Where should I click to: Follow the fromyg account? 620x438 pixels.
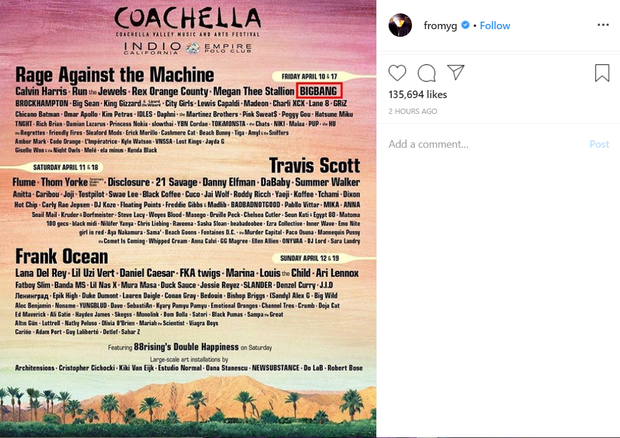point(495,26)
